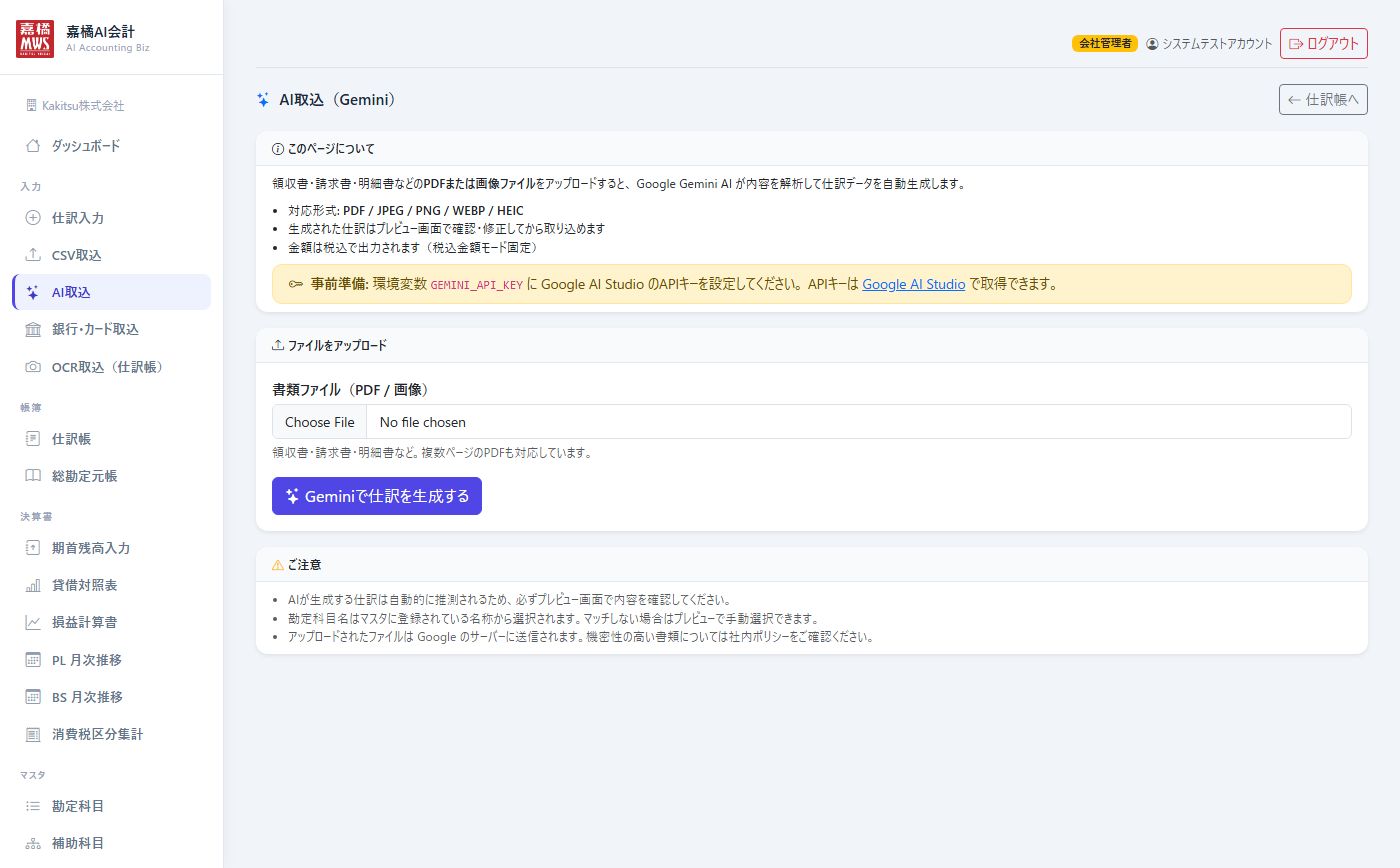The width and height of the screenshot is (1400, 868).
Task: Open 貸借対照表 report
Action: point(112,585)
